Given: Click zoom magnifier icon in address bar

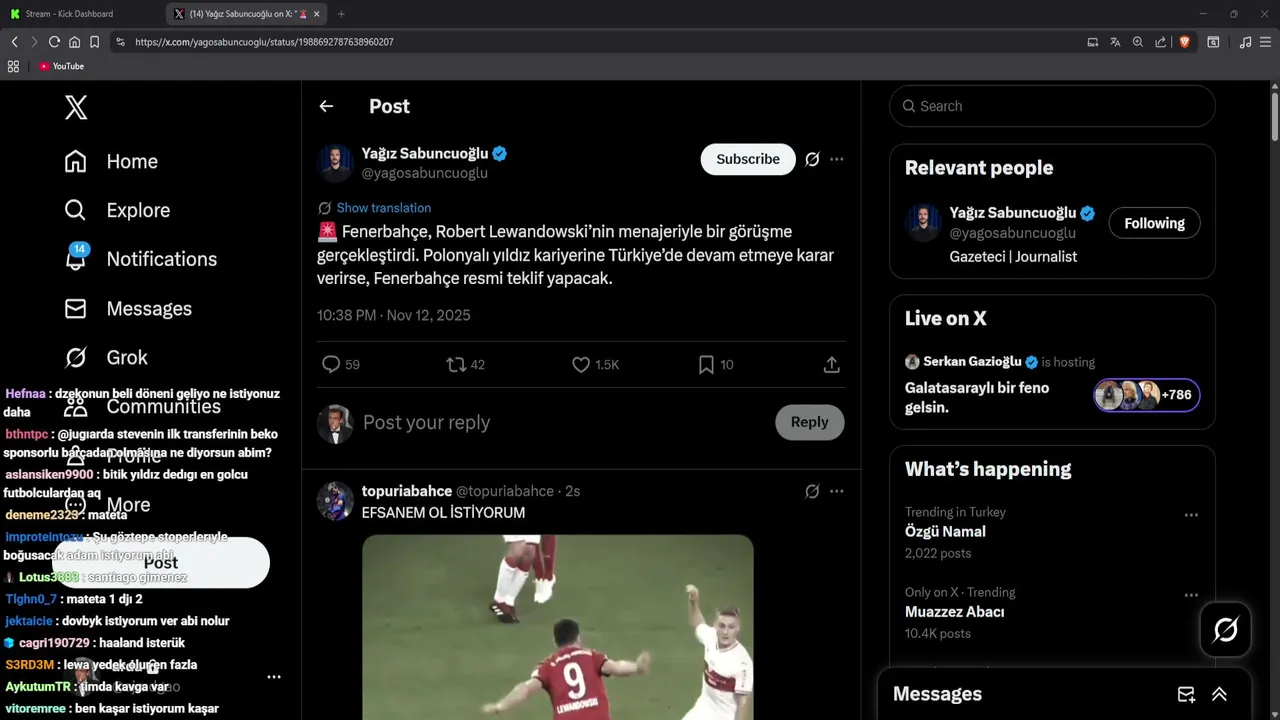Looking at the screenshot, I should click(x=1138, y=42).
